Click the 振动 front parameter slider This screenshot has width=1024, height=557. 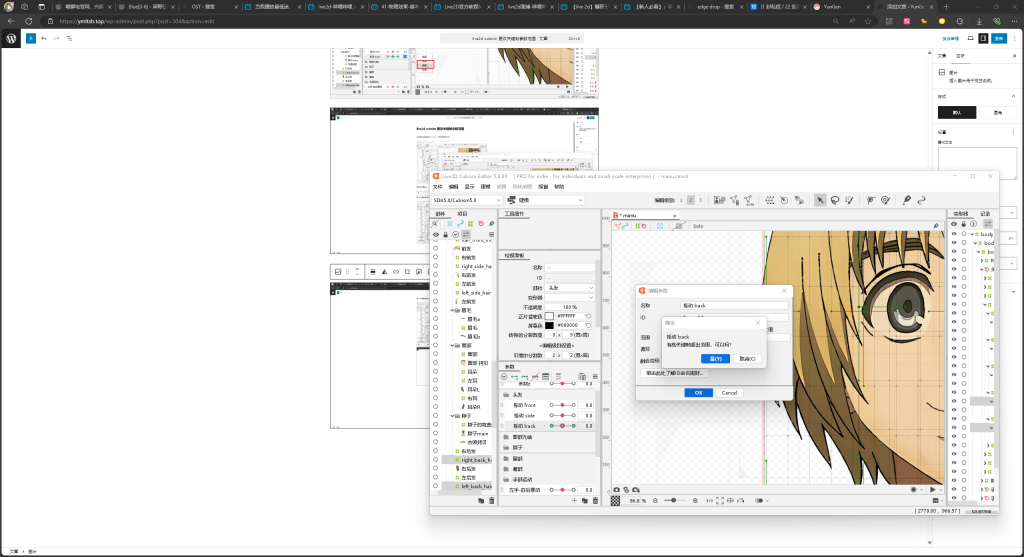pyautogui.click(x=562, y=405)
